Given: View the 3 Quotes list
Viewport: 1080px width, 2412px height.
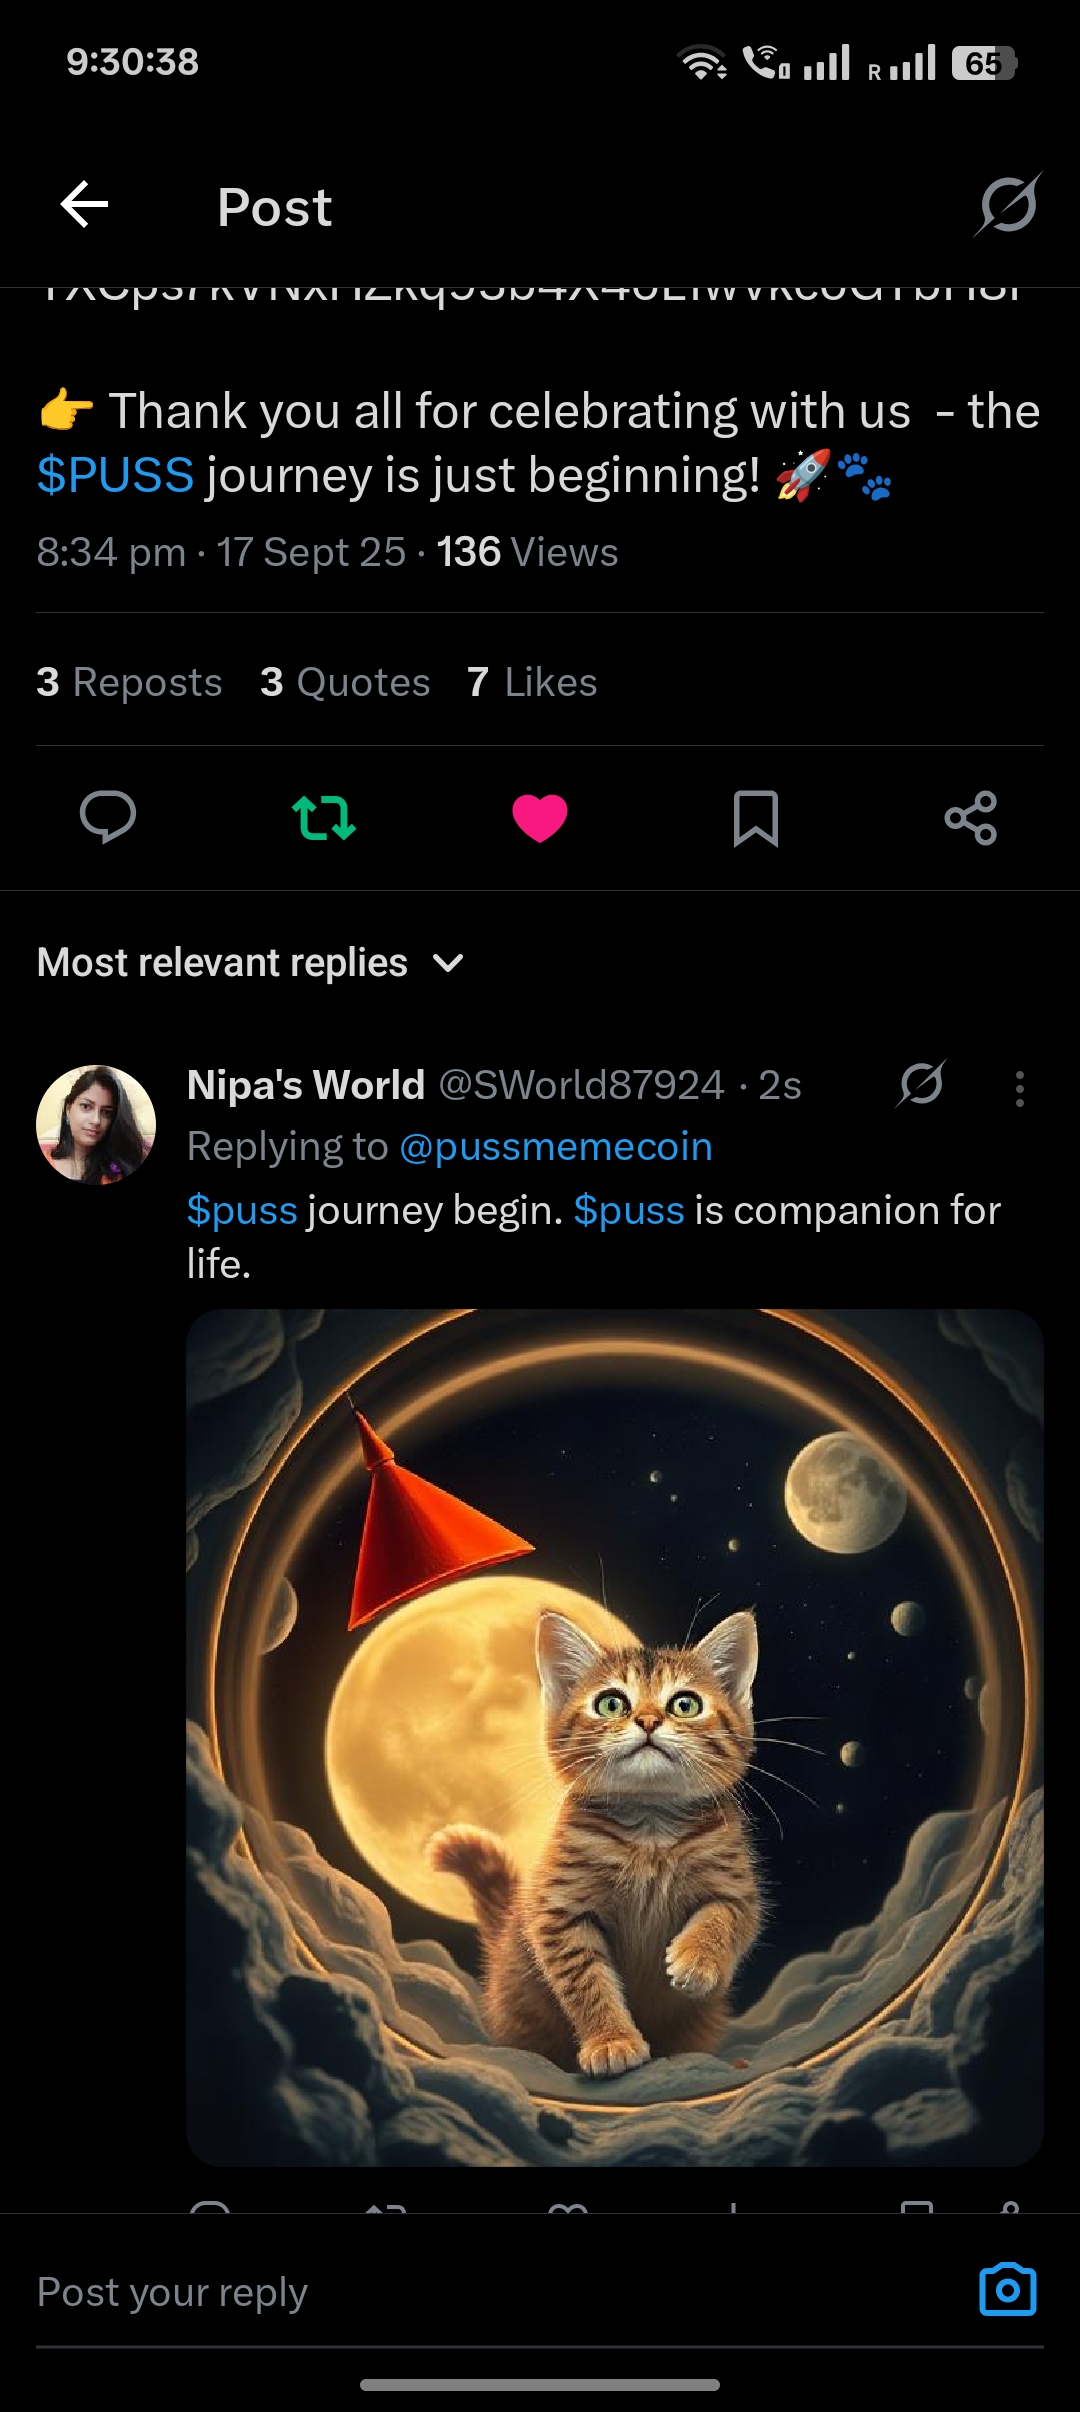Looking at the screenshot, I should click(345, 682).
